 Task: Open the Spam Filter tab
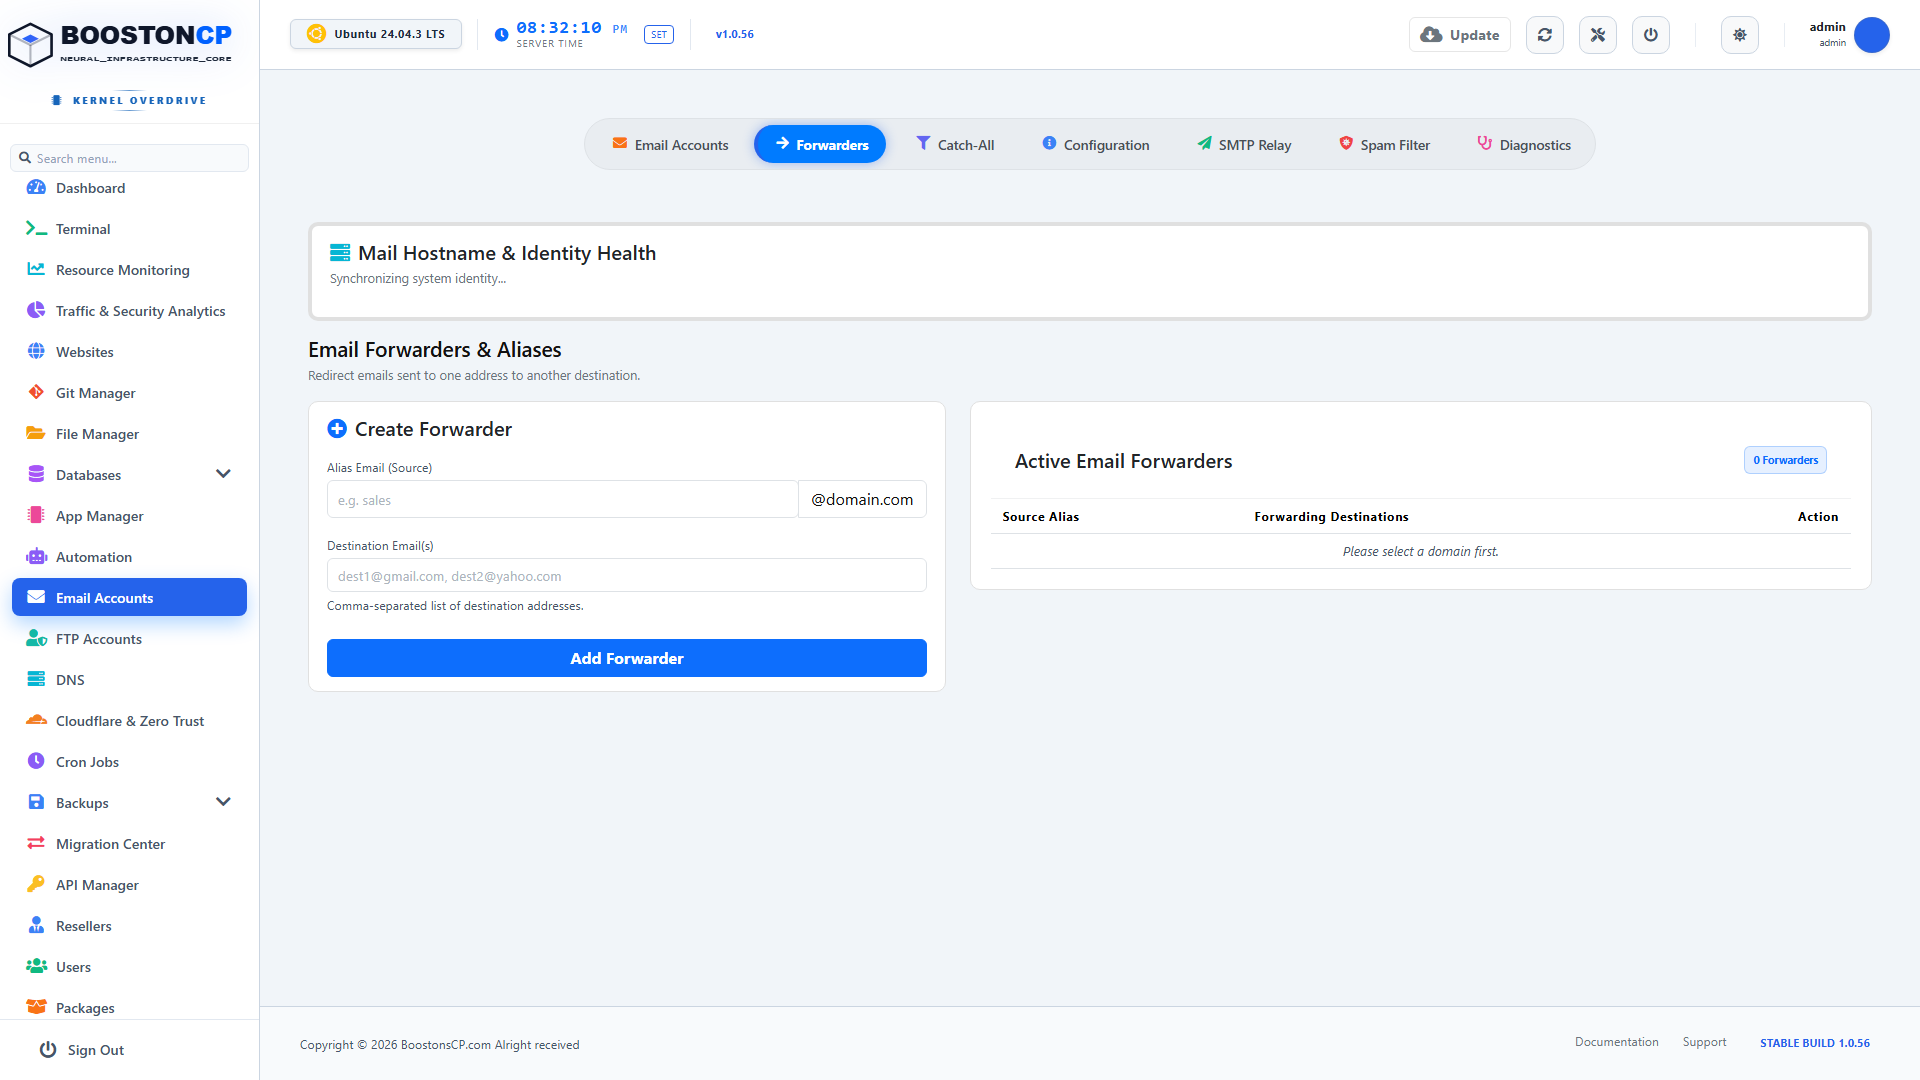click(x=1384, y=145)
